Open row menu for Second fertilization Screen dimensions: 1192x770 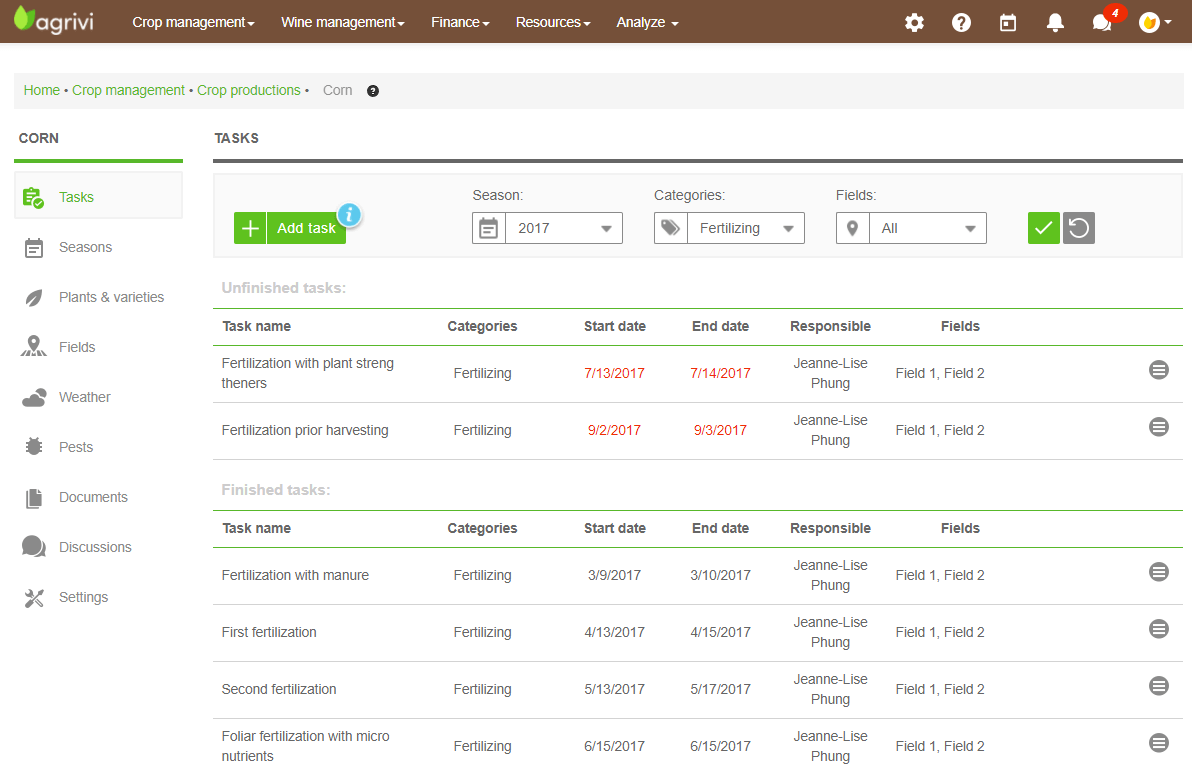point(1158,686)
